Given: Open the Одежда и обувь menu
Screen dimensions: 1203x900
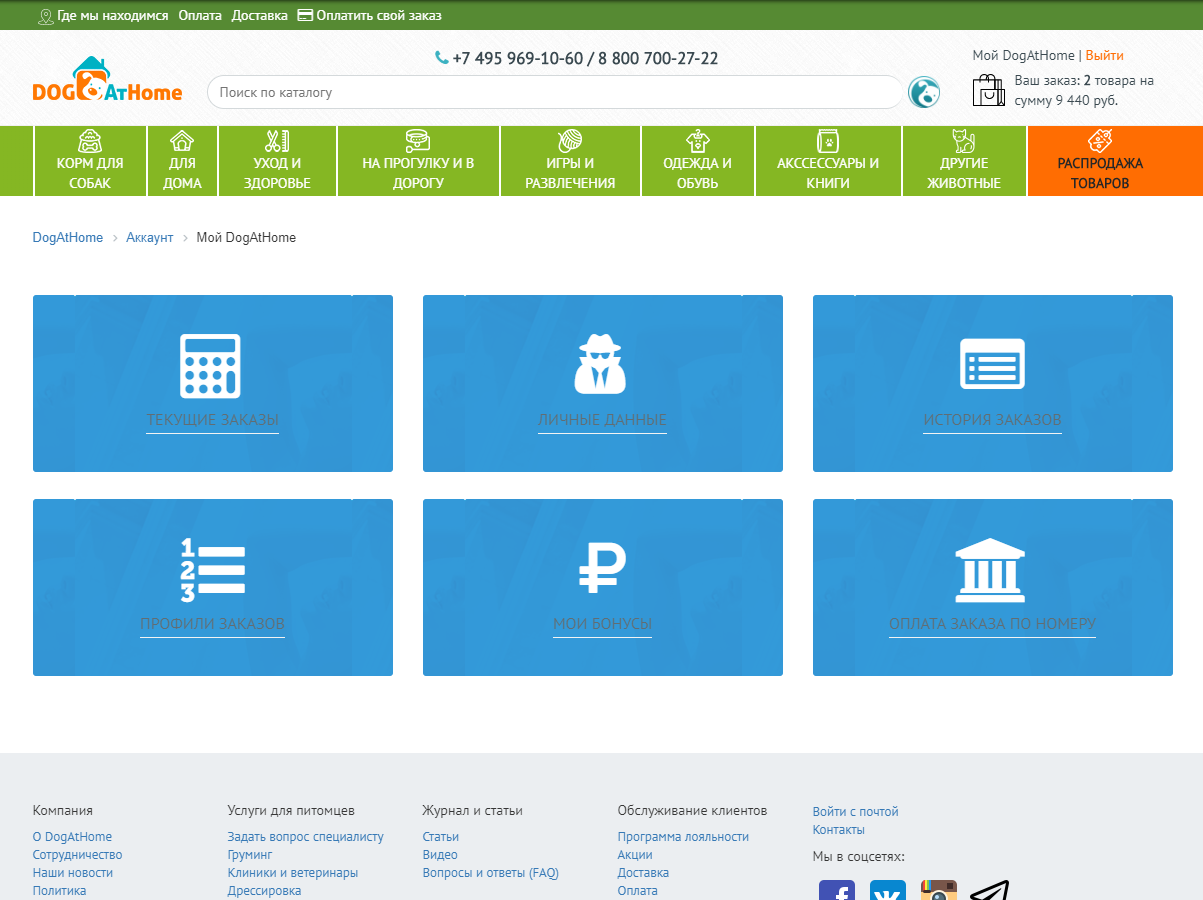Looking at the screenshot, I should [697, 161].
